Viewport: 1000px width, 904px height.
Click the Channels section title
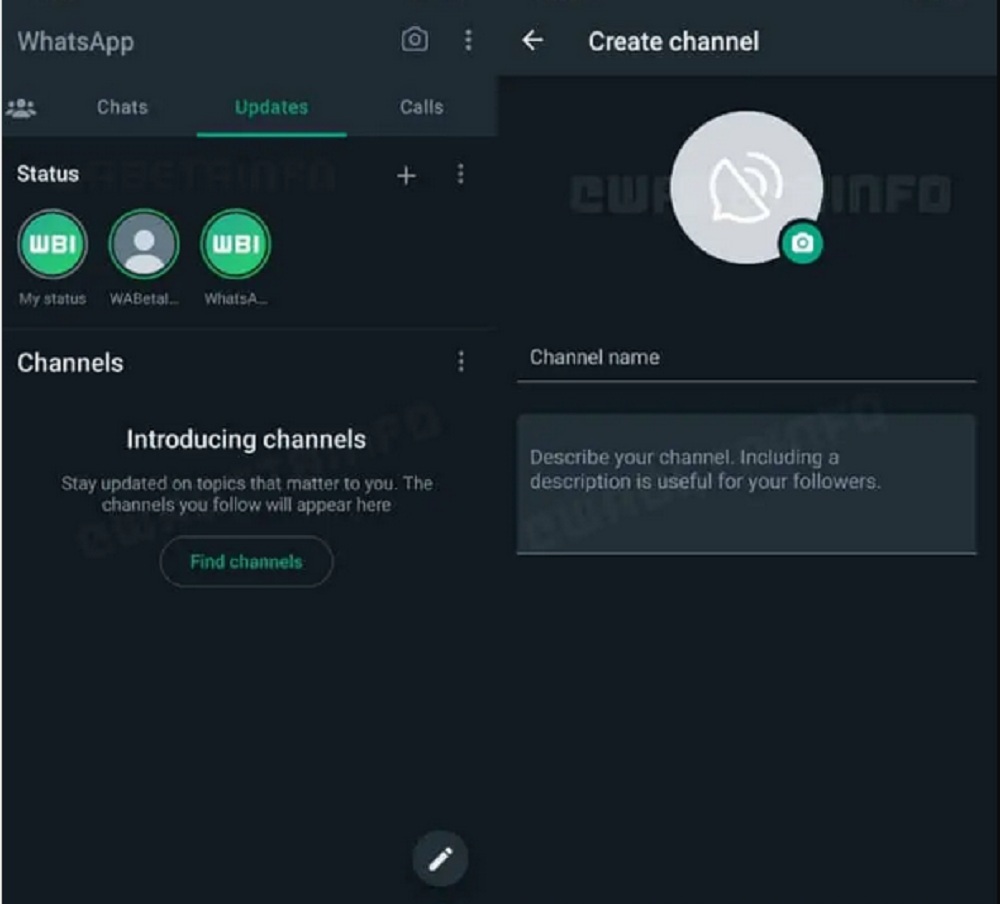coord(70,363)
